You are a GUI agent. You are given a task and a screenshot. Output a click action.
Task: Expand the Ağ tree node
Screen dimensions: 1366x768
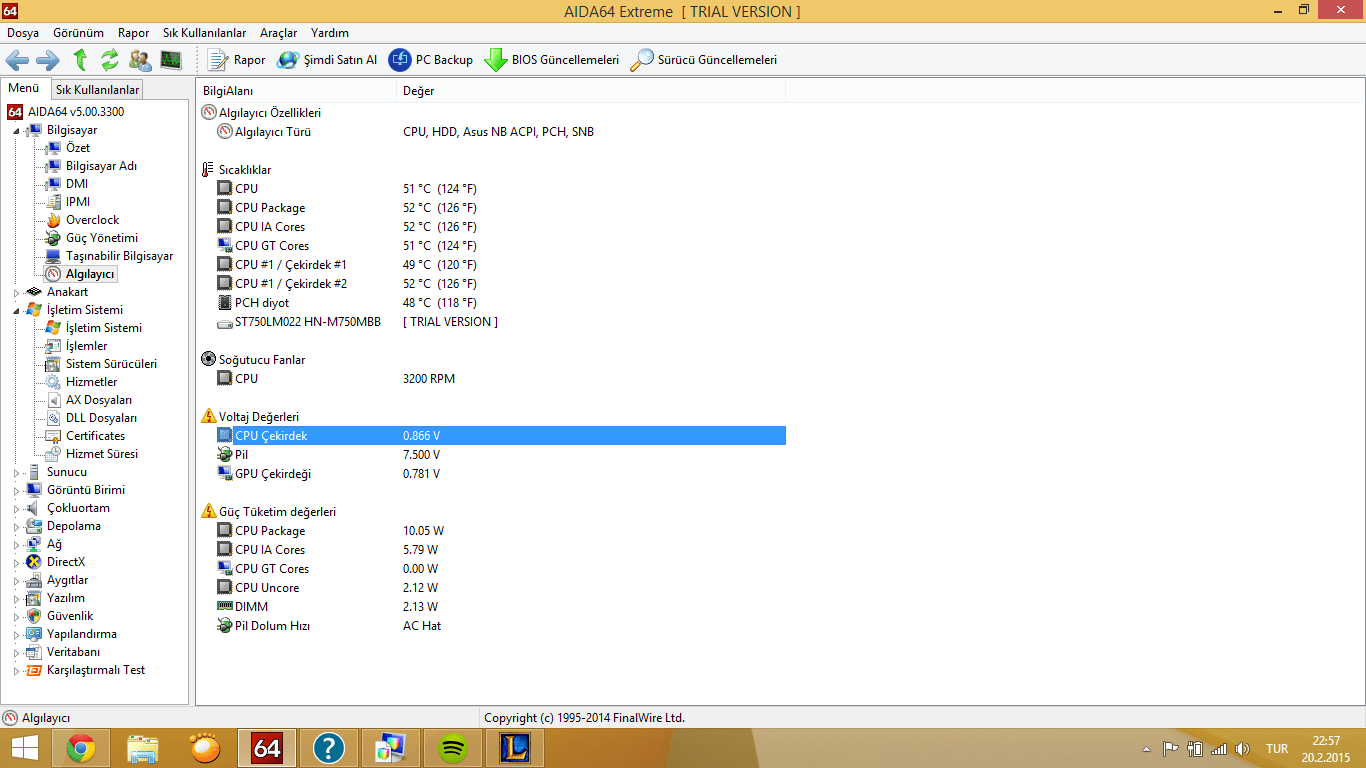coord(16,544)
